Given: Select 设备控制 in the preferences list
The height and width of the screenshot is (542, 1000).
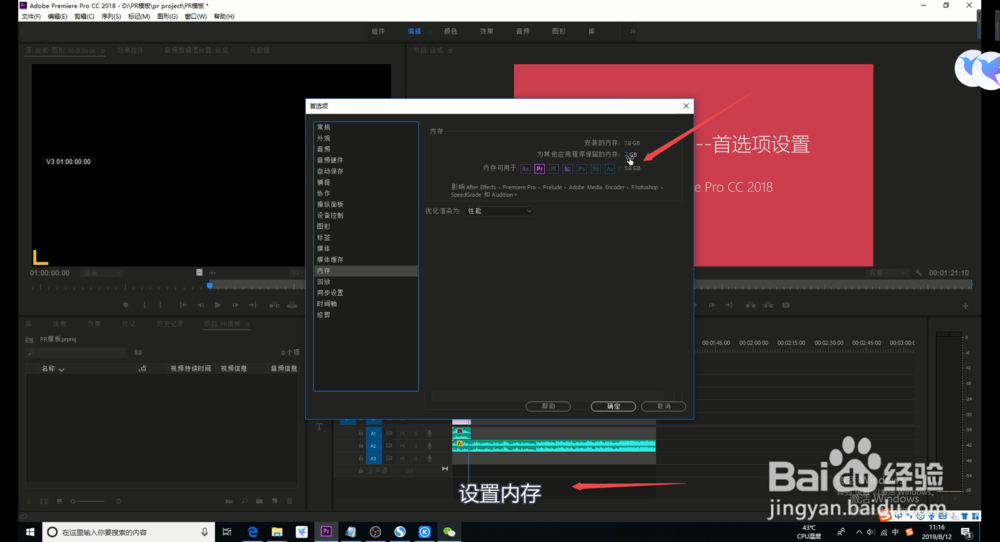Looking at the screenshot, I should pos(330,216).
